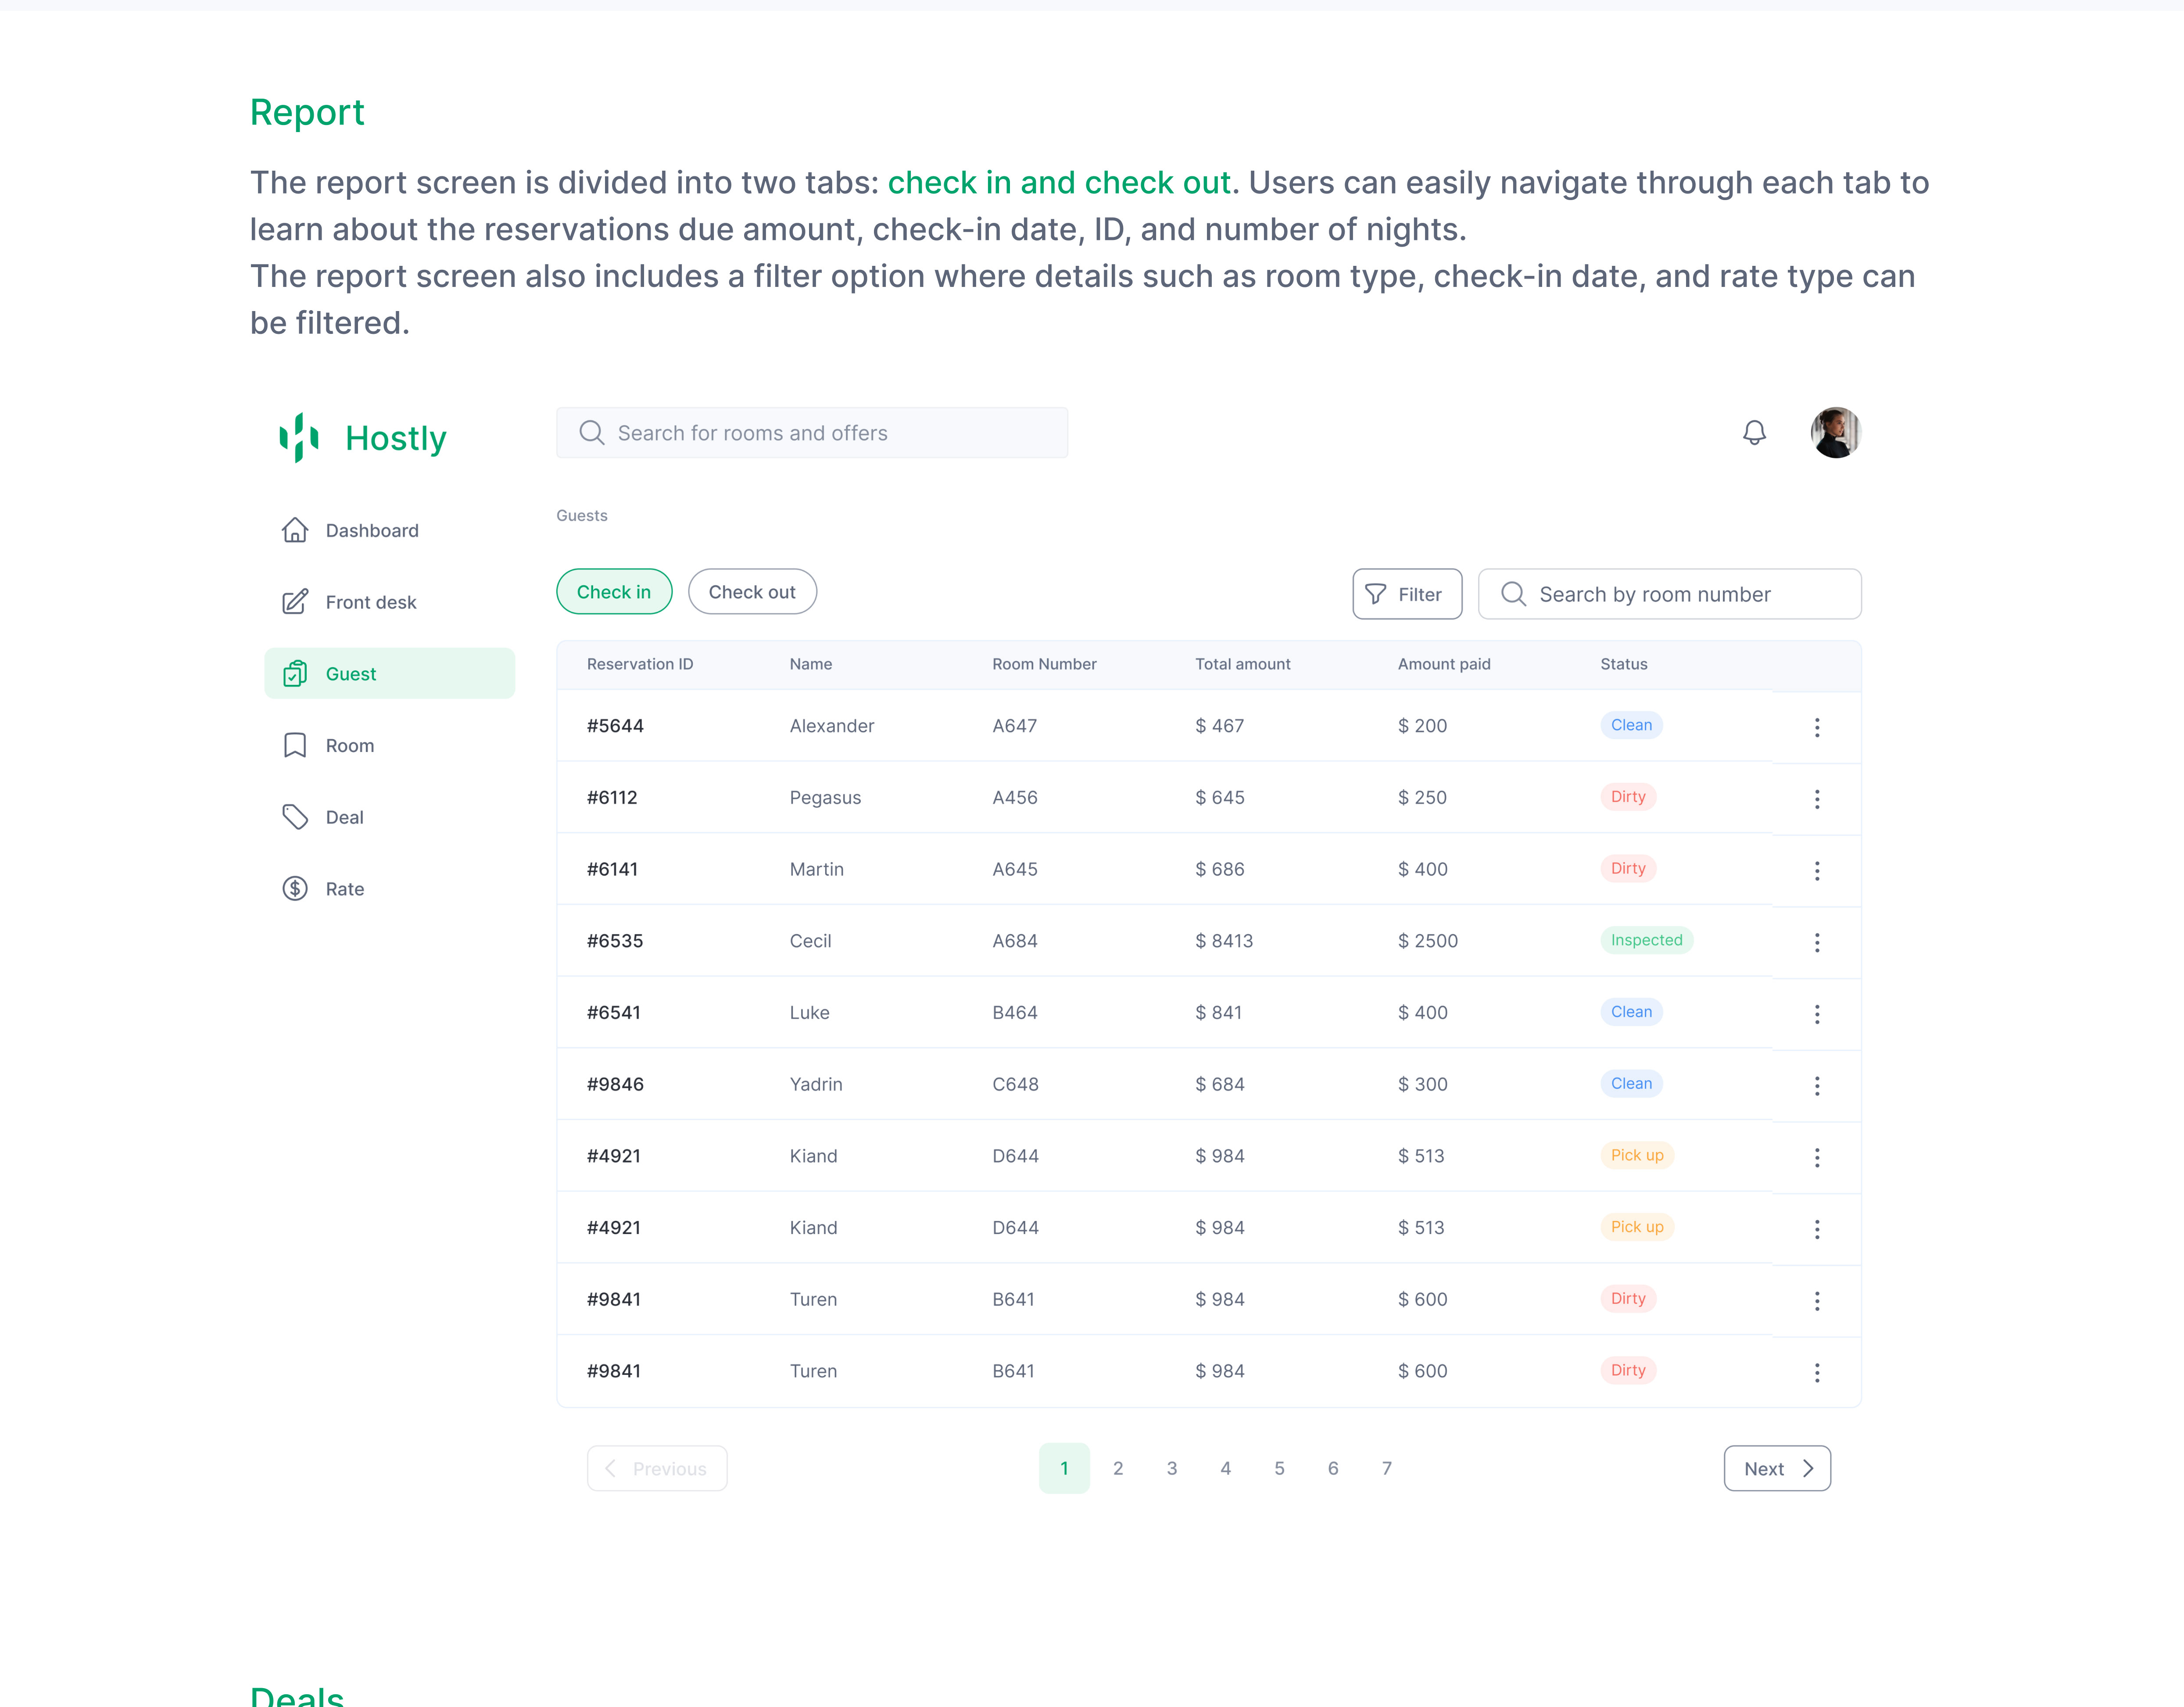This screenshot has width=2184, height=1707.
Task: Expand actions menu for Yadrin's row
Action: (x=1817, y=1085)
